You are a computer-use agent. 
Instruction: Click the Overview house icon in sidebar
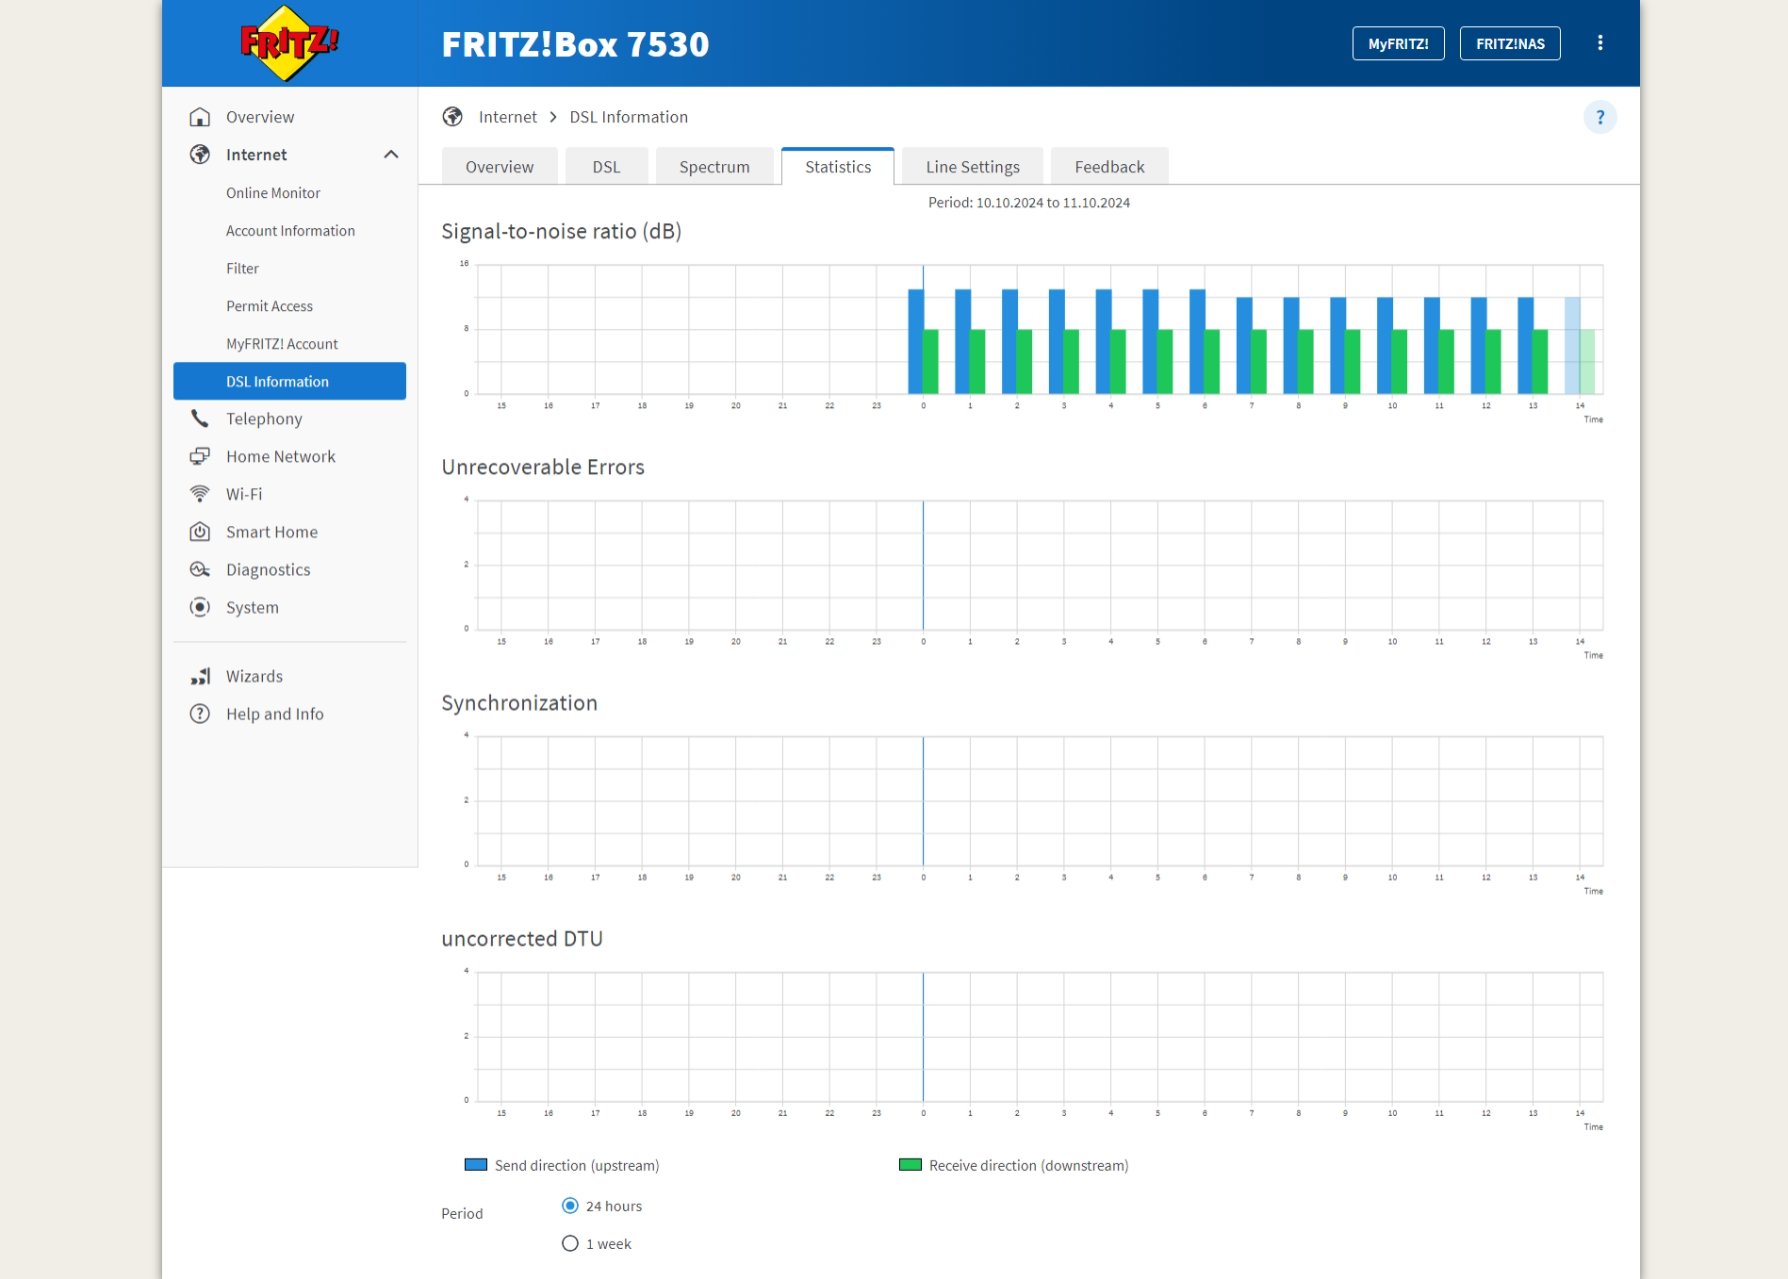[x=200, y=117]
